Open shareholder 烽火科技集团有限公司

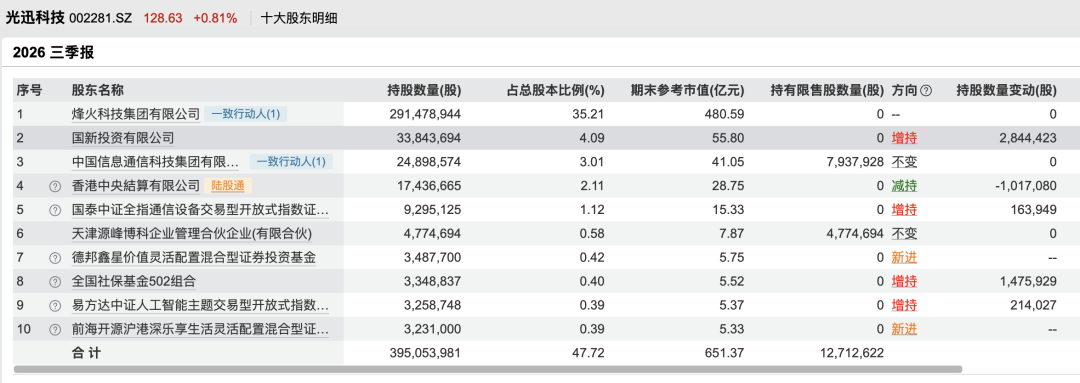pos(136,114)
